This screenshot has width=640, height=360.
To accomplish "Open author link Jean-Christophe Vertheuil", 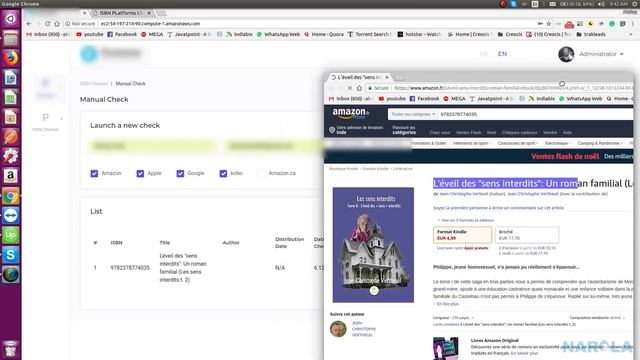I will pyautogui.click(x=364, y=329).
